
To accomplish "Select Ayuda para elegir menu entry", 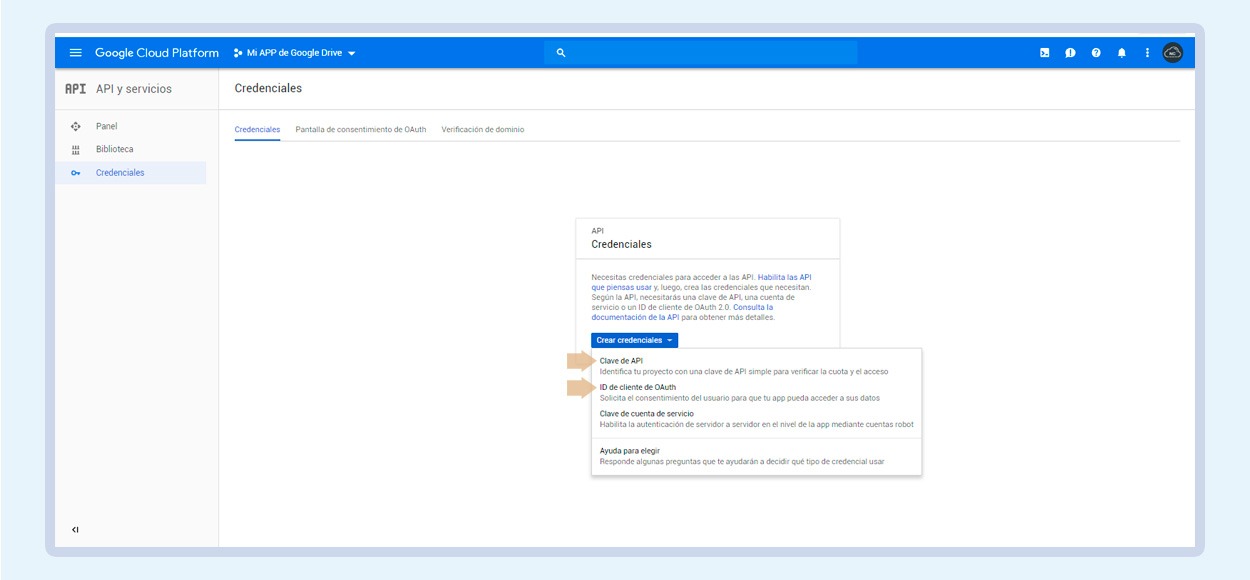I will click(756, 456).
